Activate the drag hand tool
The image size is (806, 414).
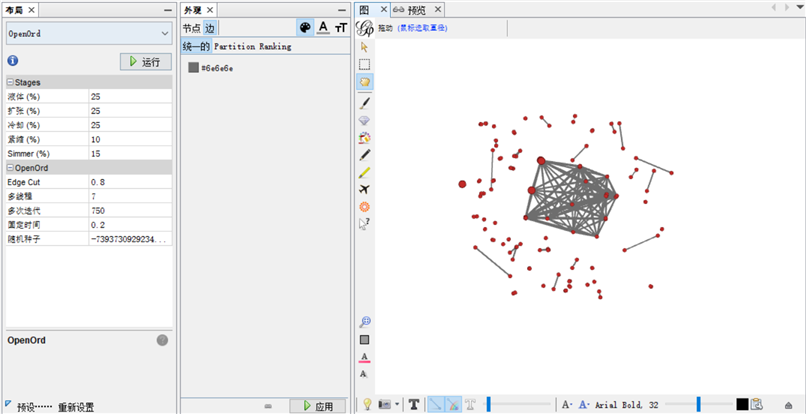tap(364, 82)
